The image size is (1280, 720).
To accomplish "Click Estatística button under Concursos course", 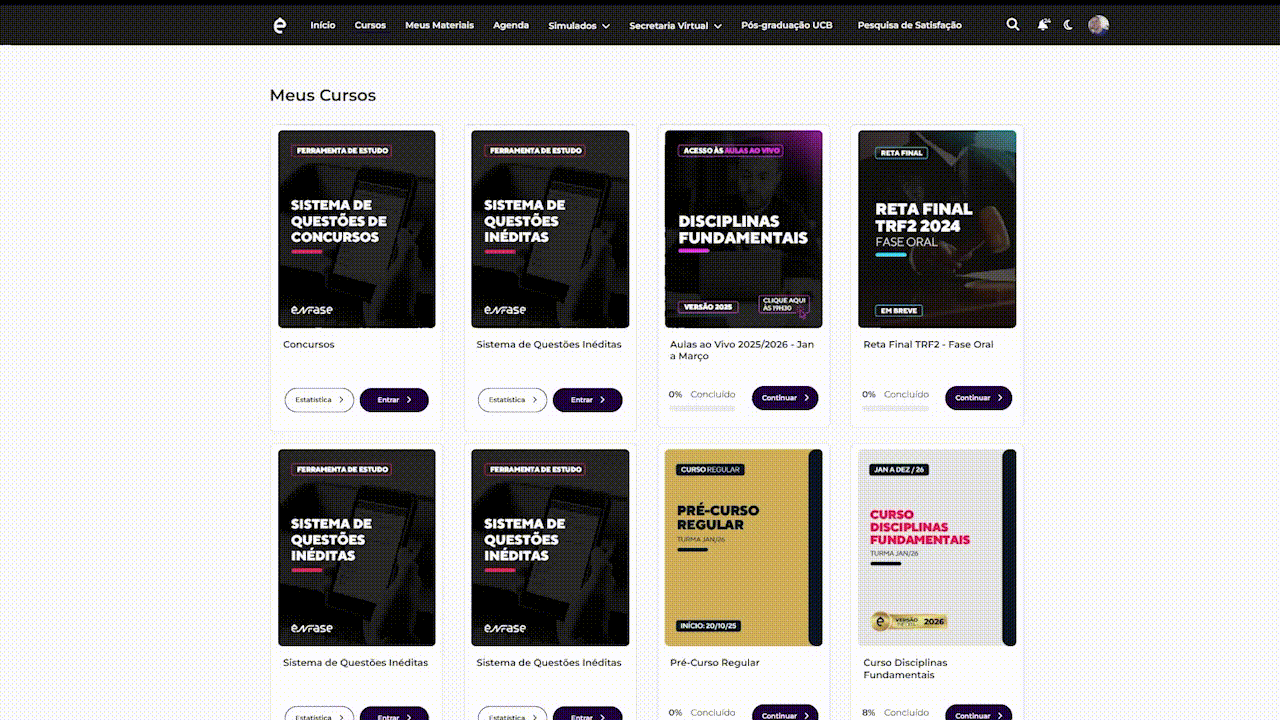I will coord(319,400).
